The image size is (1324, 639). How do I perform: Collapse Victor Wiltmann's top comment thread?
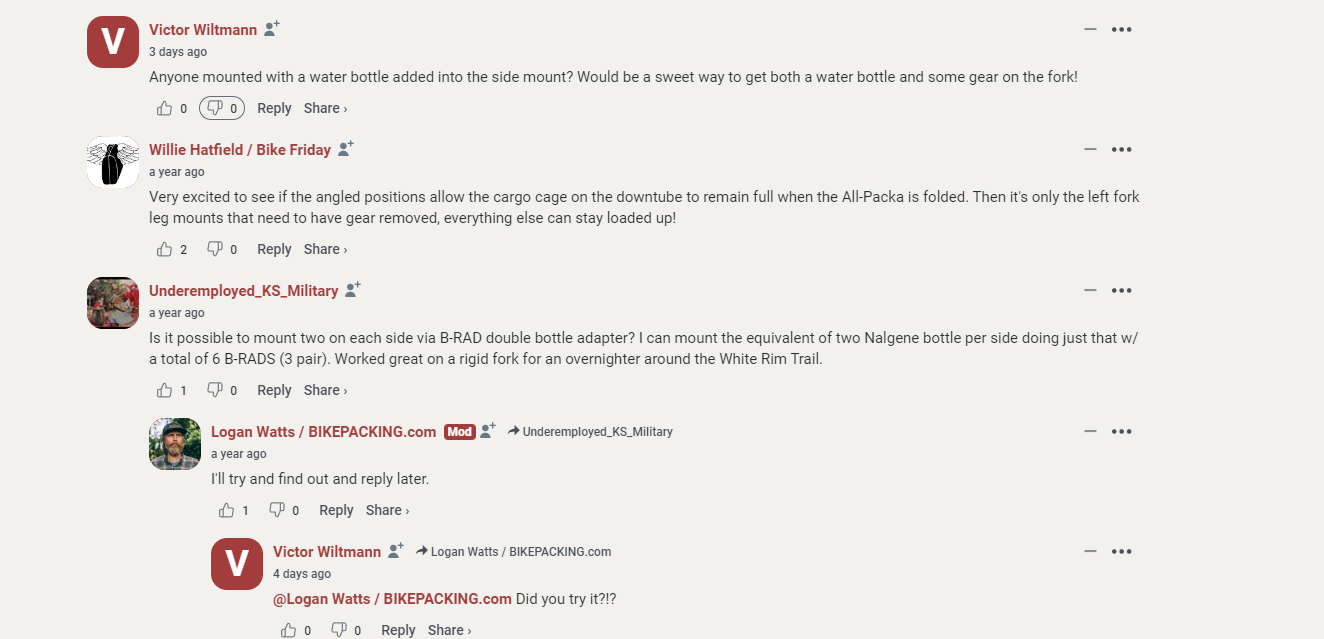tap(1090, 29)
